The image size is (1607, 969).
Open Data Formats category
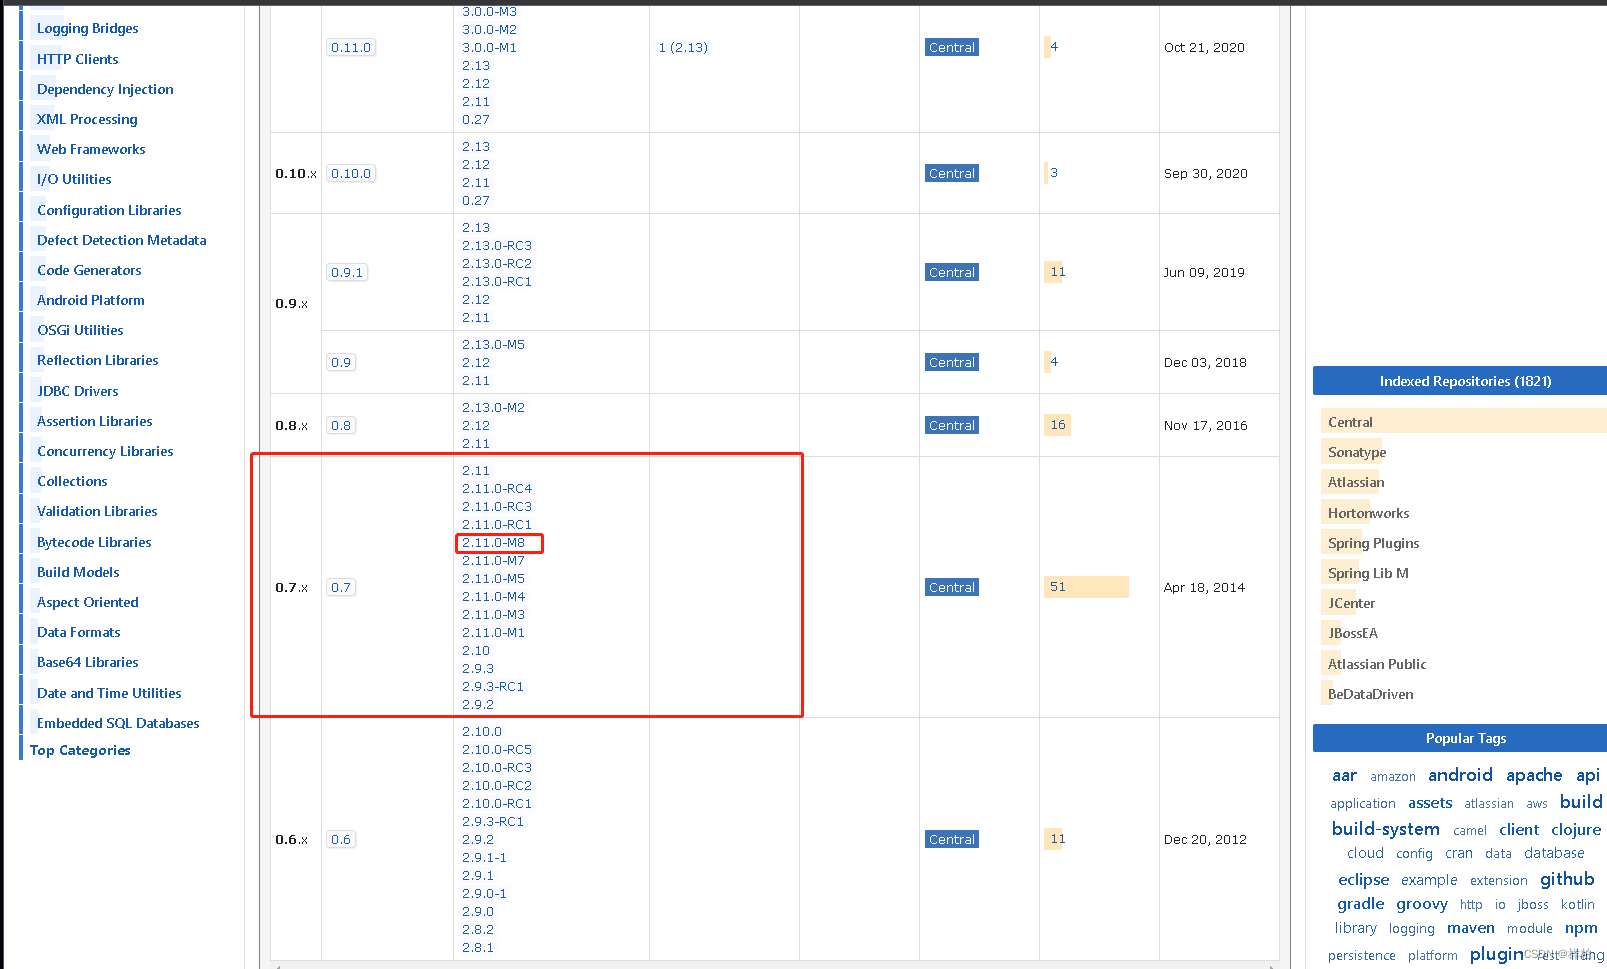78,632
